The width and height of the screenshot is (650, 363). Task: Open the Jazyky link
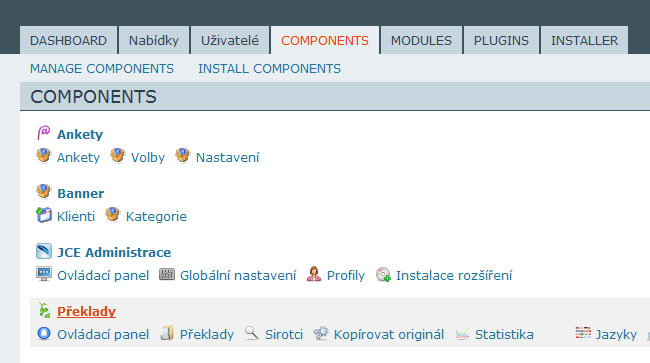coord(616,334)
